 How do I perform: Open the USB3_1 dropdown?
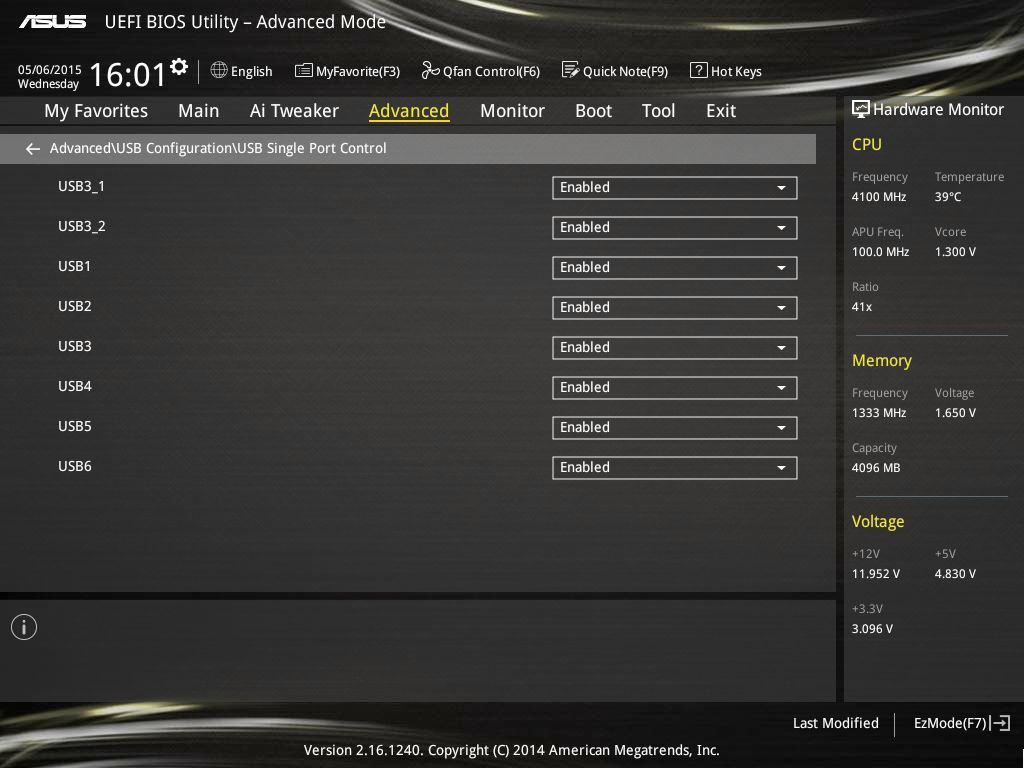click(675, 188)
